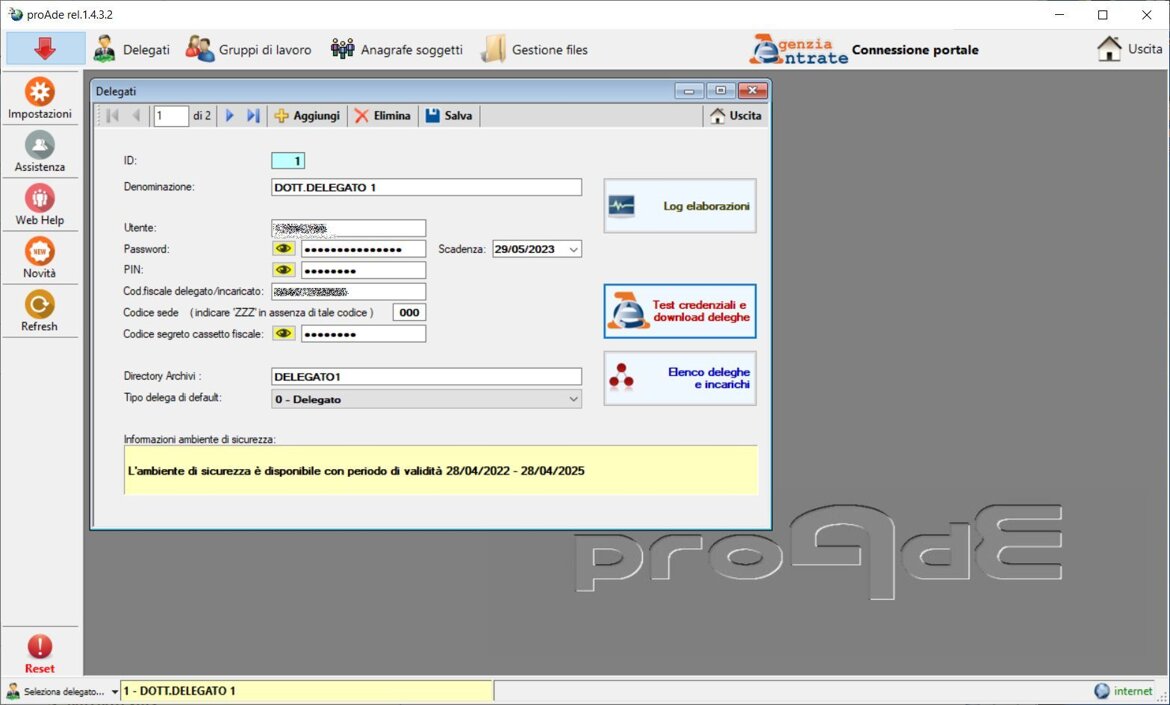The image size is (1170, 705).
Task: Go to the next delegato record
Action: tap(230, 116)
